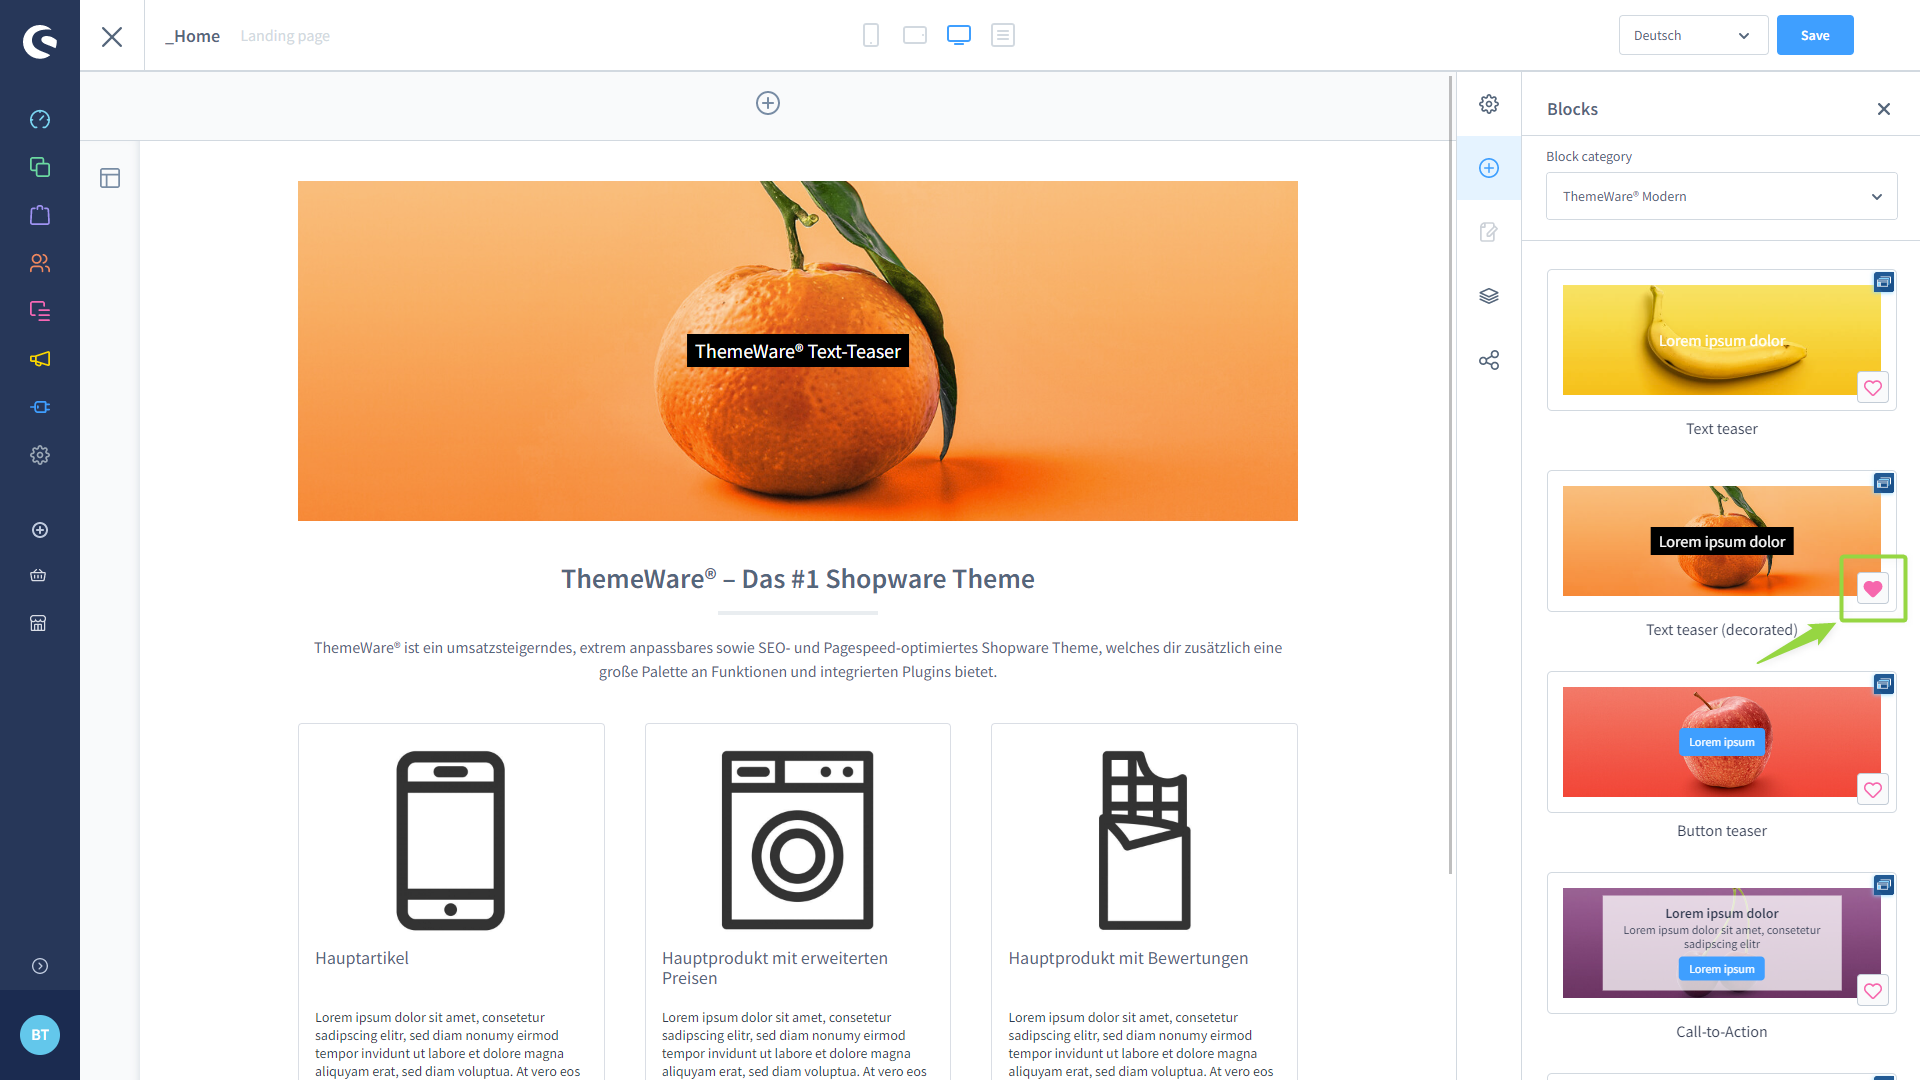The width and height of the screenshot is (1920, 1080).
Task: Save the landing page
Action: (x=1815, y=35)
